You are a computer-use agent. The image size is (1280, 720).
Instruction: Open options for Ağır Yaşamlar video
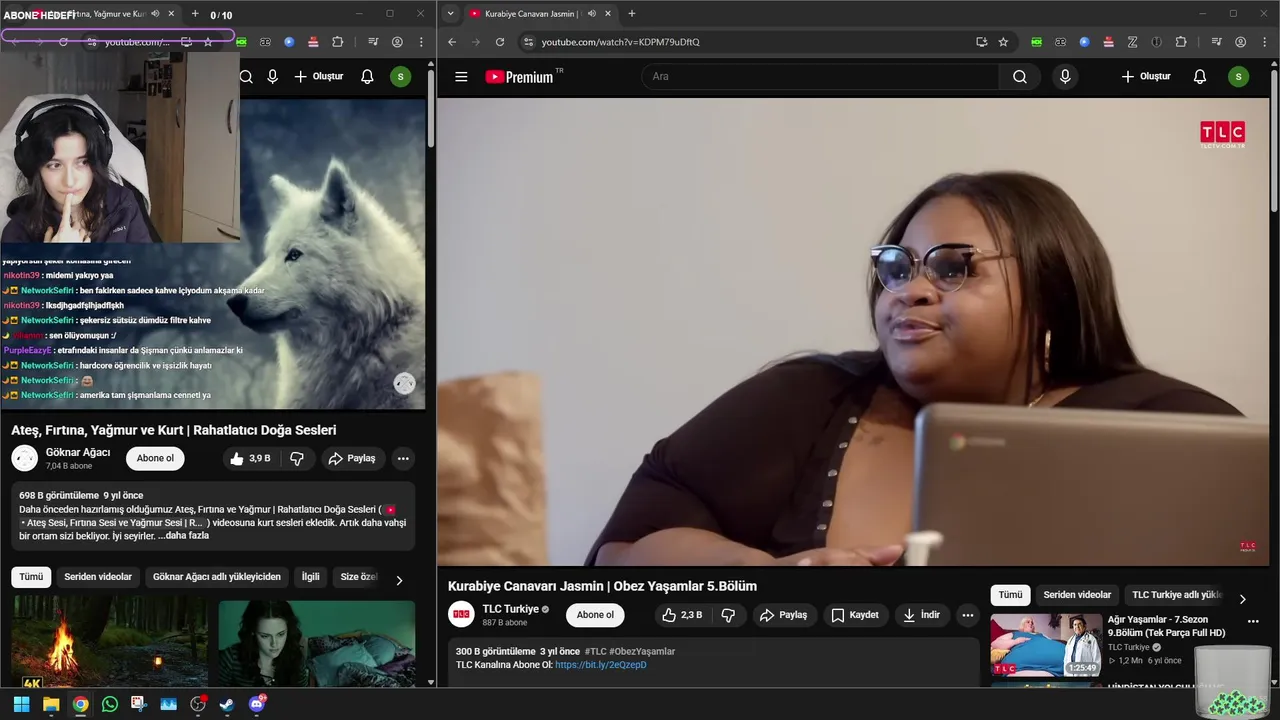[1252, 621]
